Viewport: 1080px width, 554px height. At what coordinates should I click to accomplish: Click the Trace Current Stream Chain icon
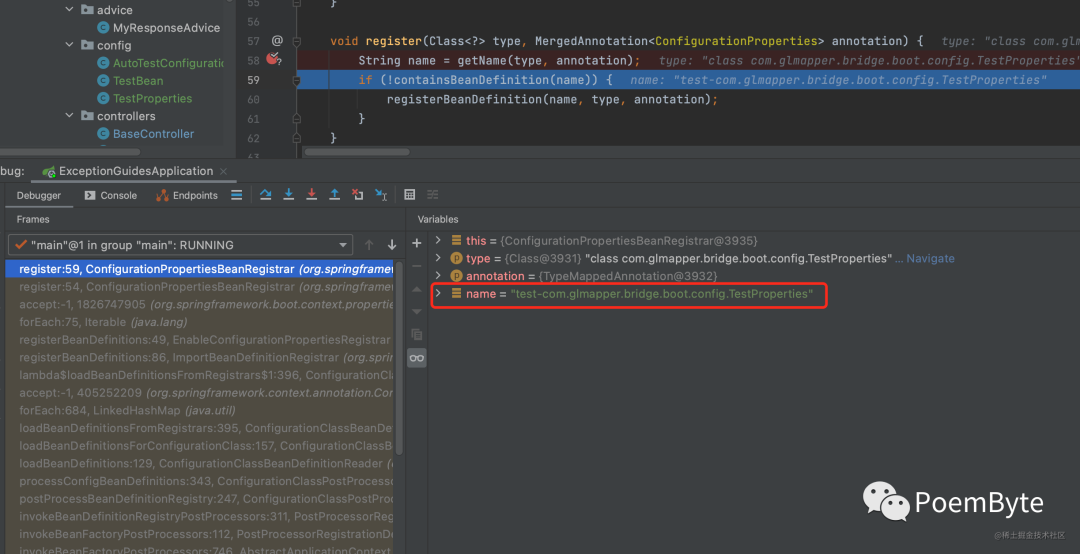[x=433, y=195]
